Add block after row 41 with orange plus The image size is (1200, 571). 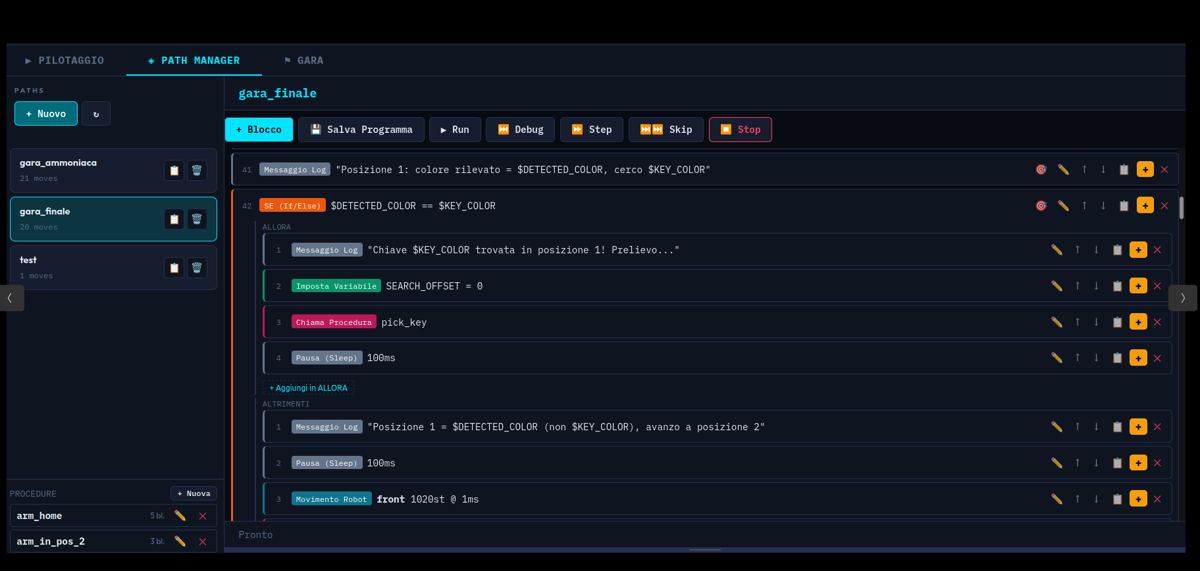click(x=1145, y=170)
